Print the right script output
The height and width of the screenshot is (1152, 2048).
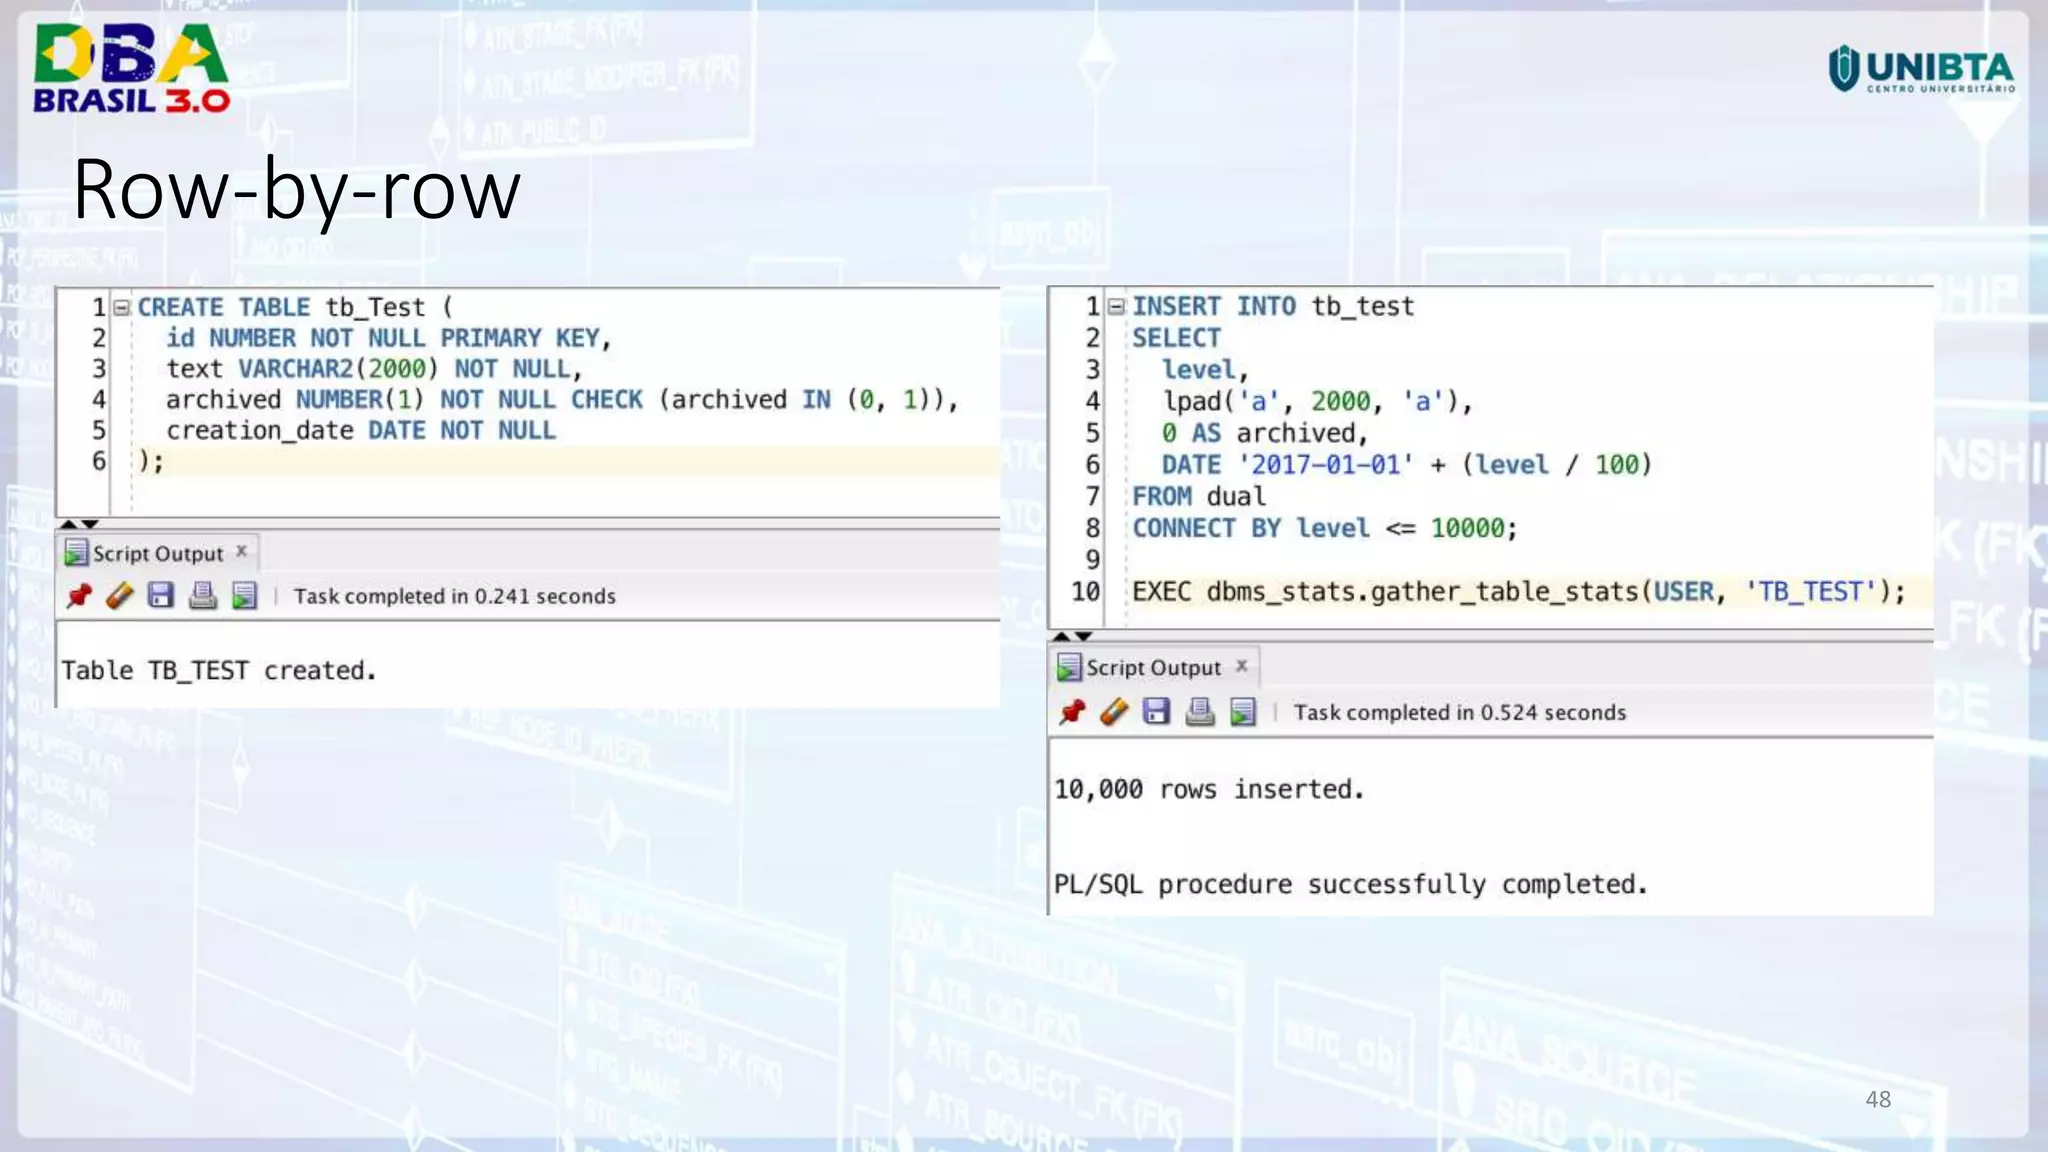pyautogui.click(x=1199, y=712)
